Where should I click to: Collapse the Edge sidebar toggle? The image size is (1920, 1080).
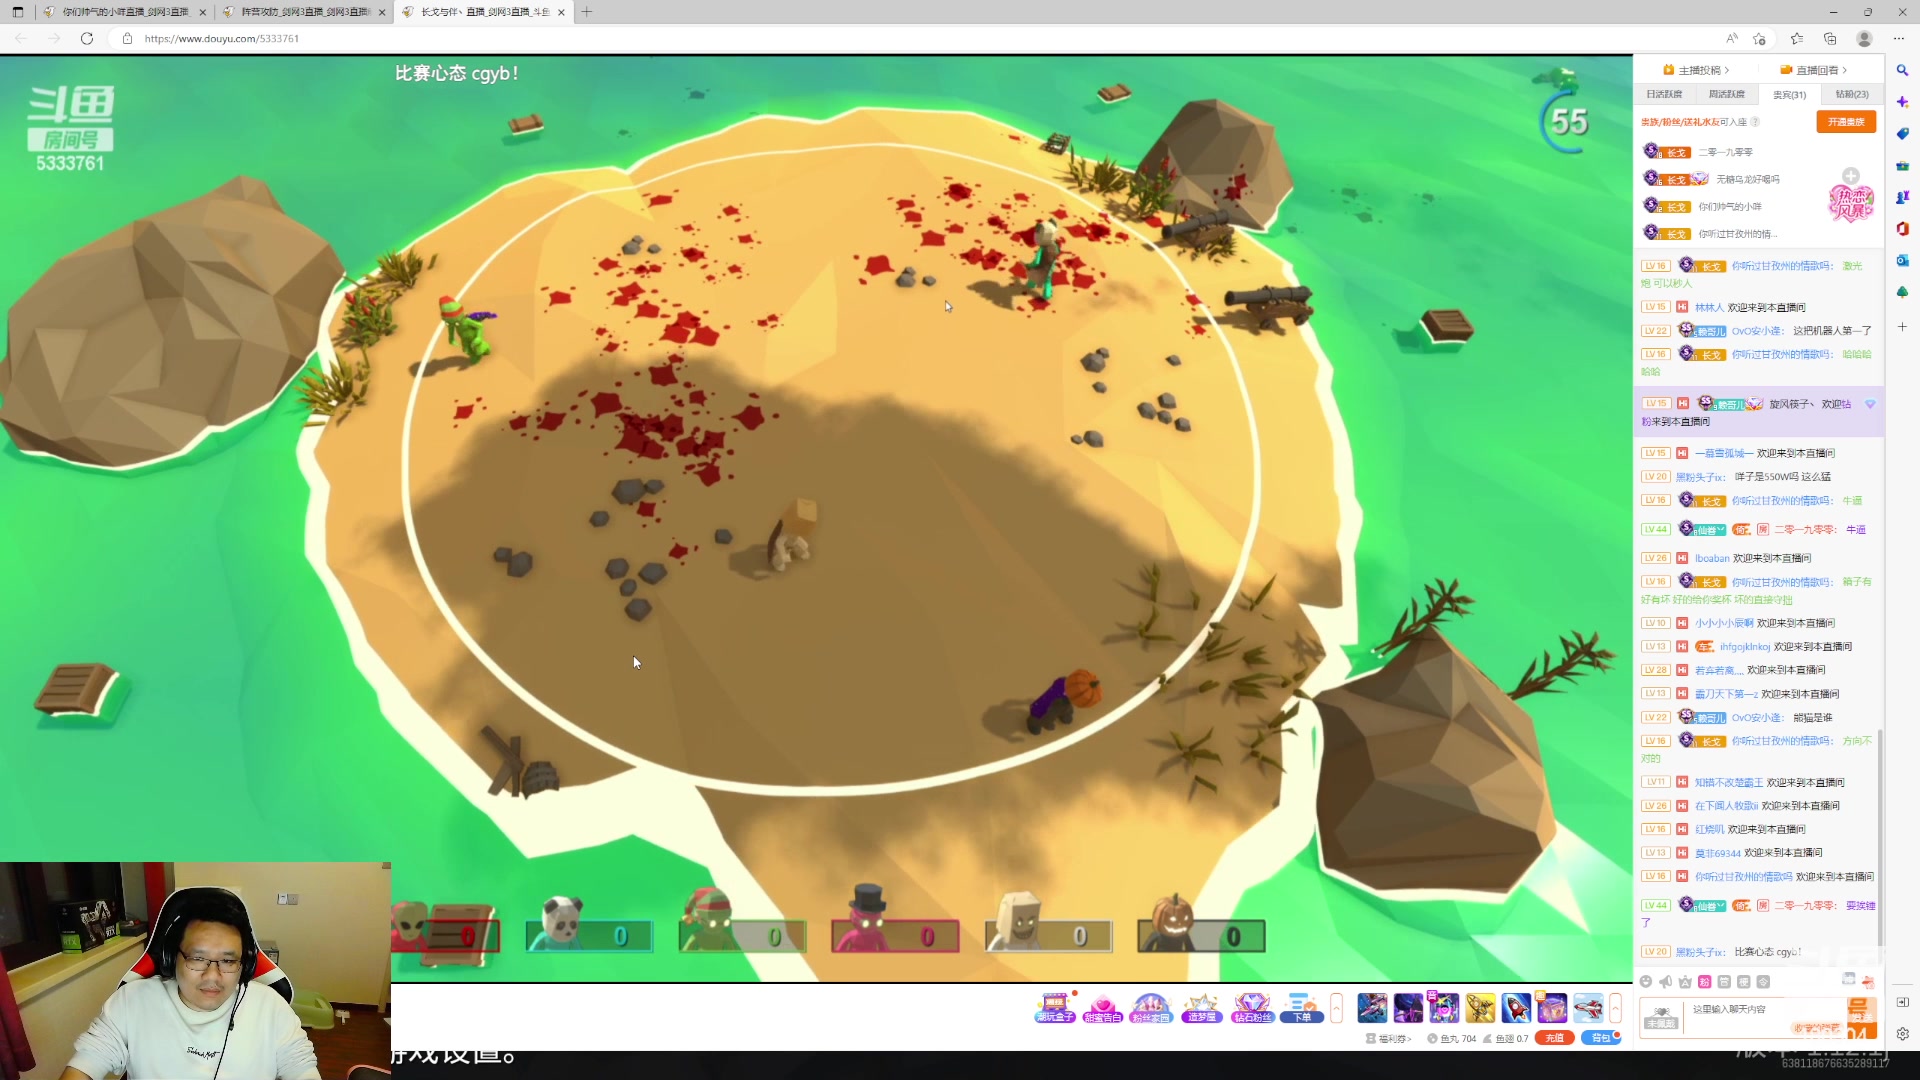(x=1902, y=1002)
